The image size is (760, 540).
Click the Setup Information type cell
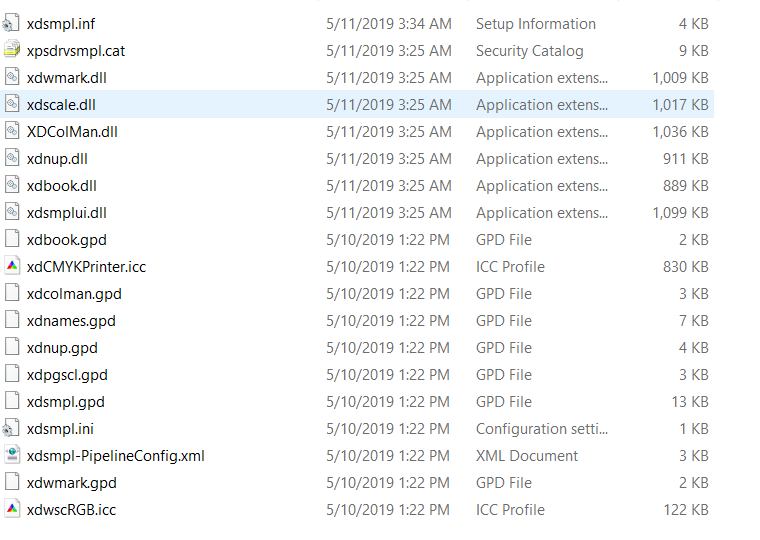[x=536, y=24]
